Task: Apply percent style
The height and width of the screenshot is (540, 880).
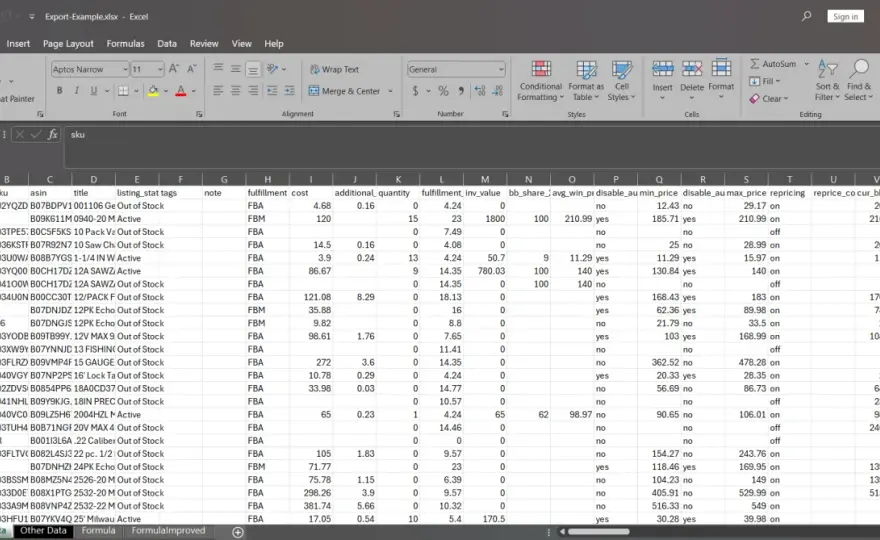Action: [x=443, y=90]
